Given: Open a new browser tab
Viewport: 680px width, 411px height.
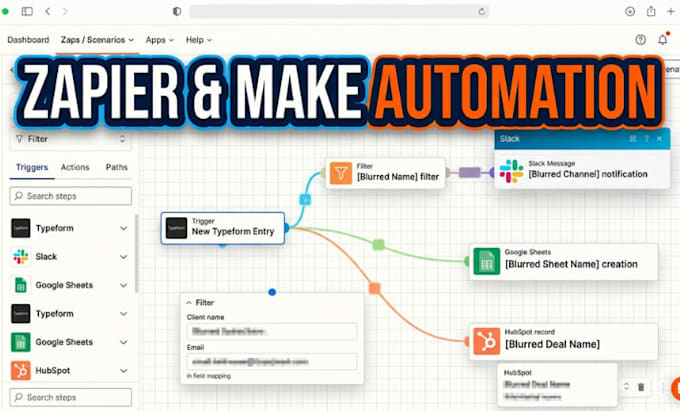Looking at the screenshot, I should click(x=671, y=11).
